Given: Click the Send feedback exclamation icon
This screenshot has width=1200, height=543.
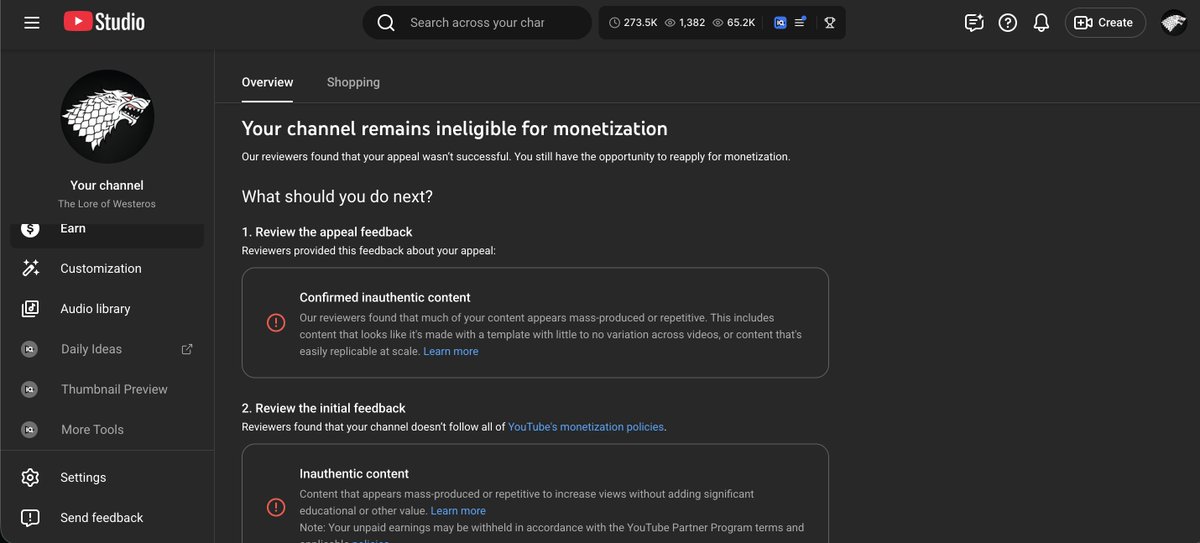Looking at the screenshot, I should tap(31, 518).
